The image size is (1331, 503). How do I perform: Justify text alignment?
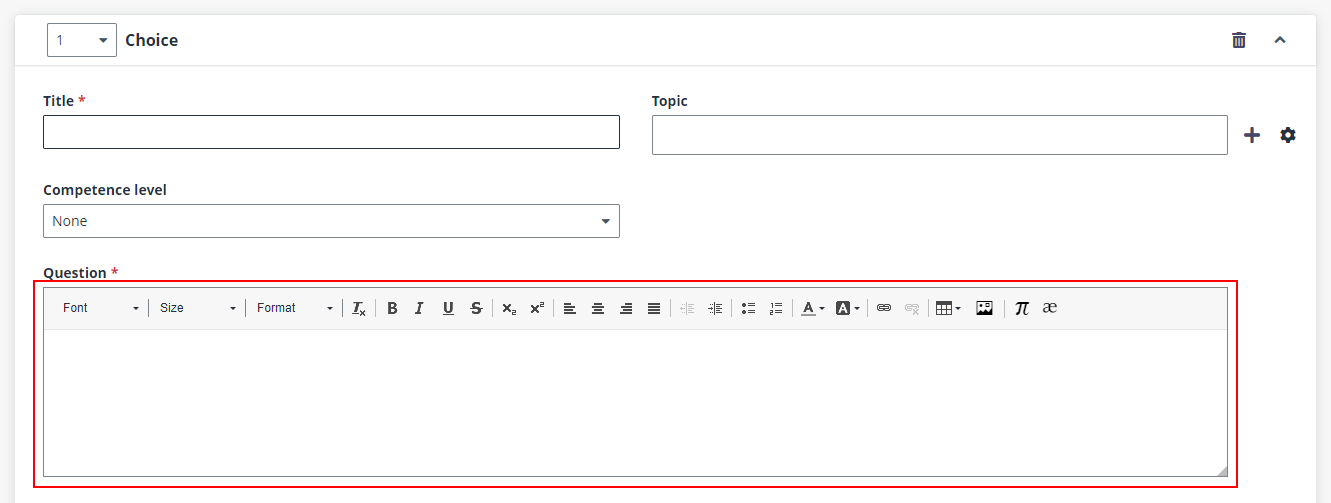(x=654, y=308)
